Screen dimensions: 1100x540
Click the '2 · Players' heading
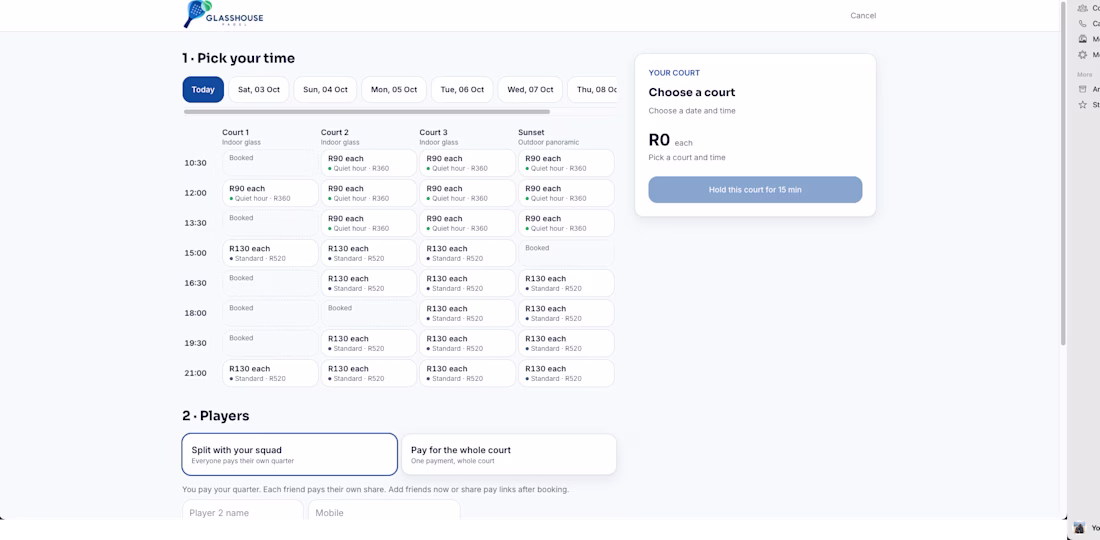pyautogui.click(x=215, y=416)
